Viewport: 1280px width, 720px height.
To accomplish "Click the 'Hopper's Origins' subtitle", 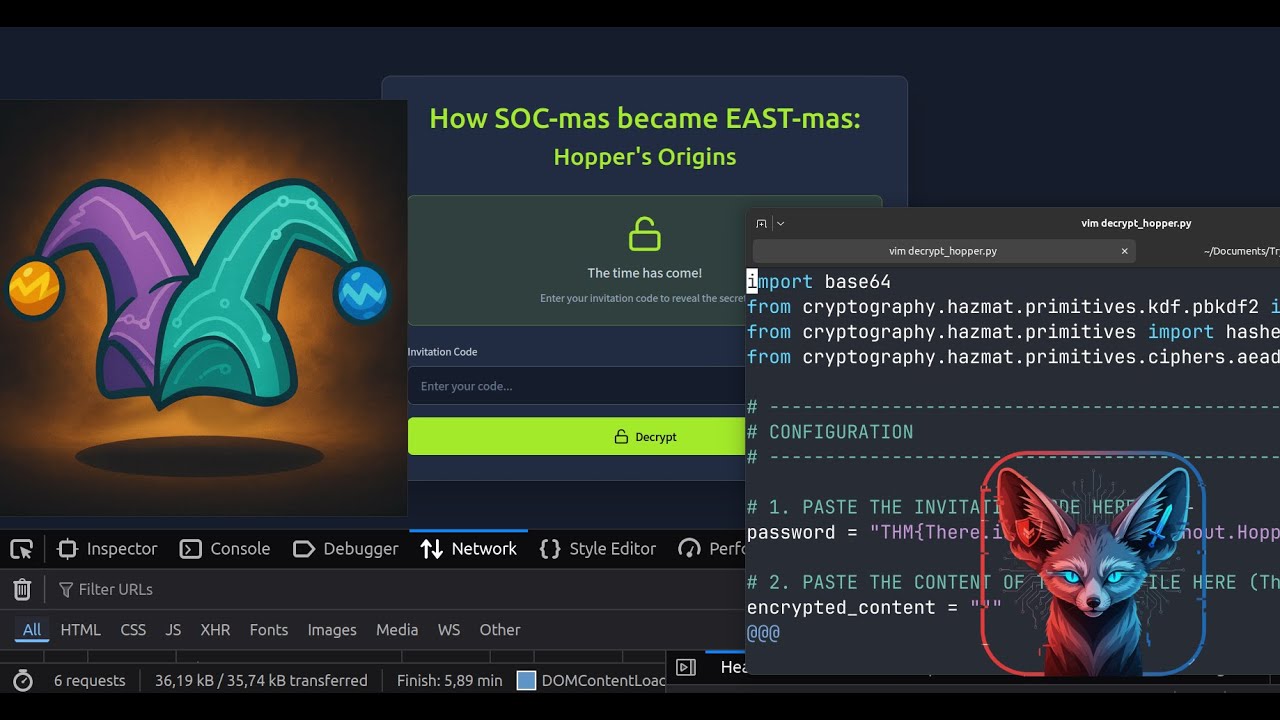I will click(x=645, y=157).
